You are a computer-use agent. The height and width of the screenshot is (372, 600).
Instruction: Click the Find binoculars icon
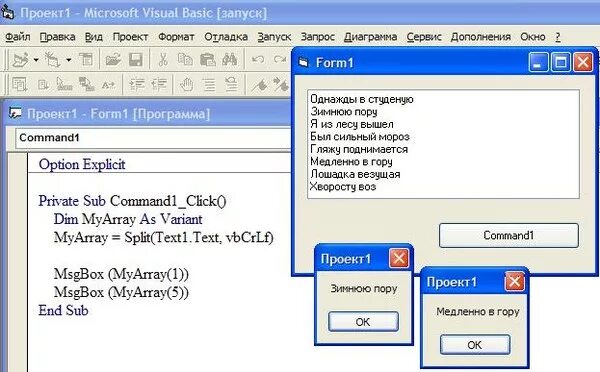[x=230, y=60]
